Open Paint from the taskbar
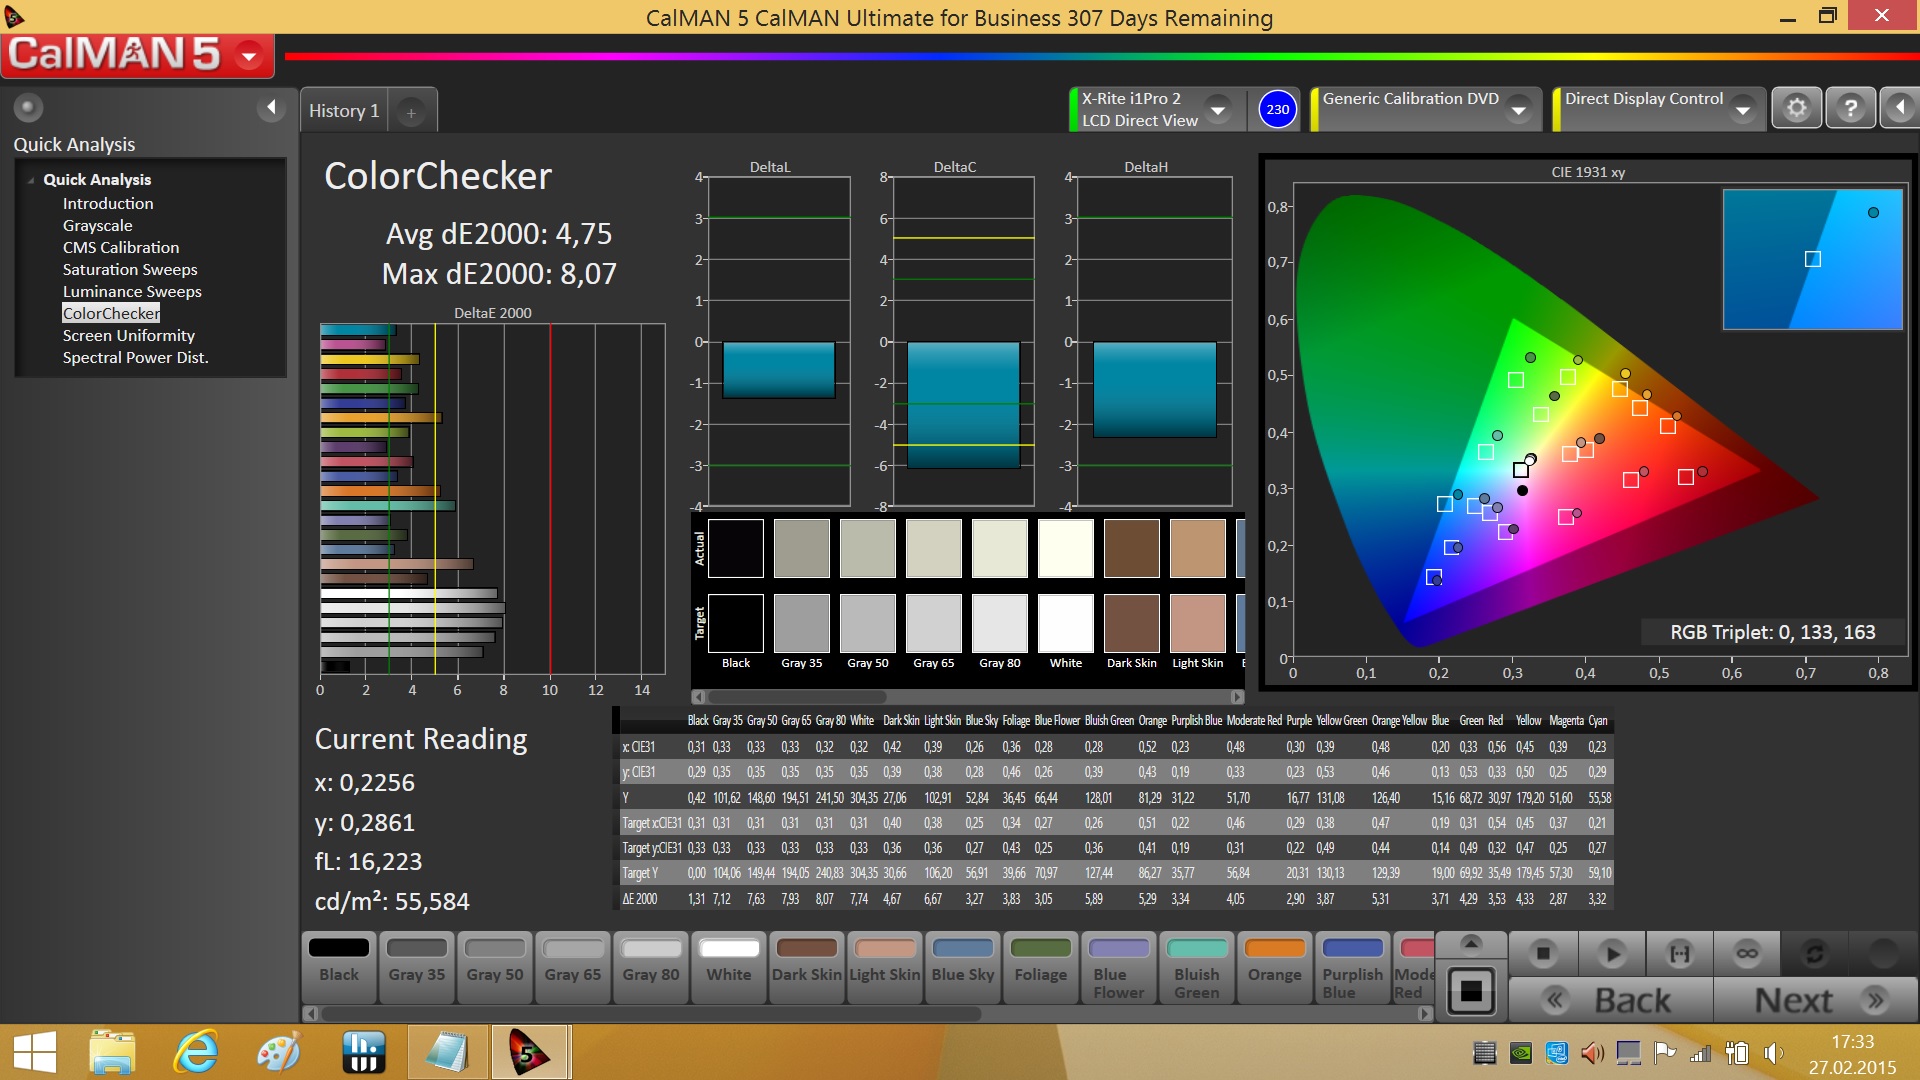 (x=279, y=1053)
